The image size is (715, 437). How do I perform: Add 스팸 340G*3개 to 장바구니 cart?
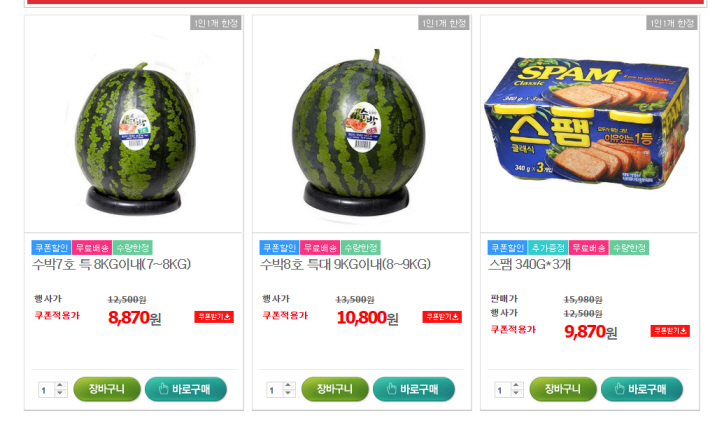[x=563, y=389]
